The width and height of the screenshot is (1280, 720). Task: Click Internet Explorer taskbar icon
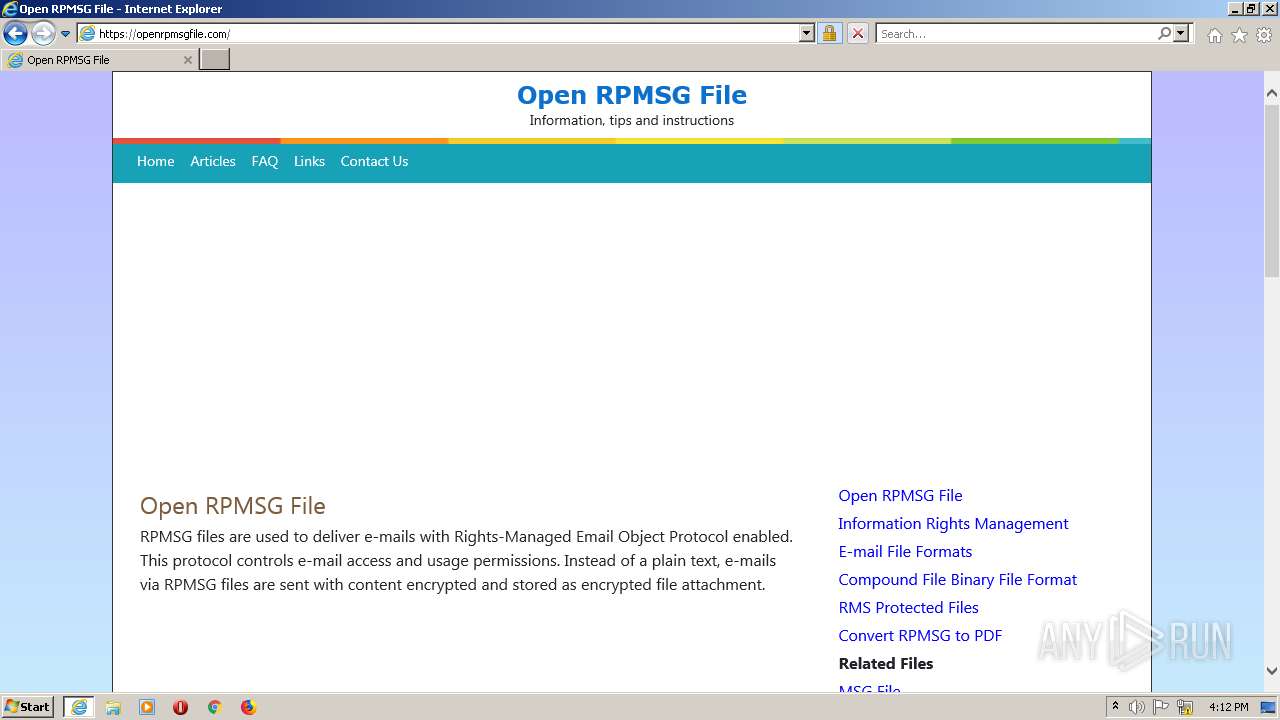click(x=79, y=707)
